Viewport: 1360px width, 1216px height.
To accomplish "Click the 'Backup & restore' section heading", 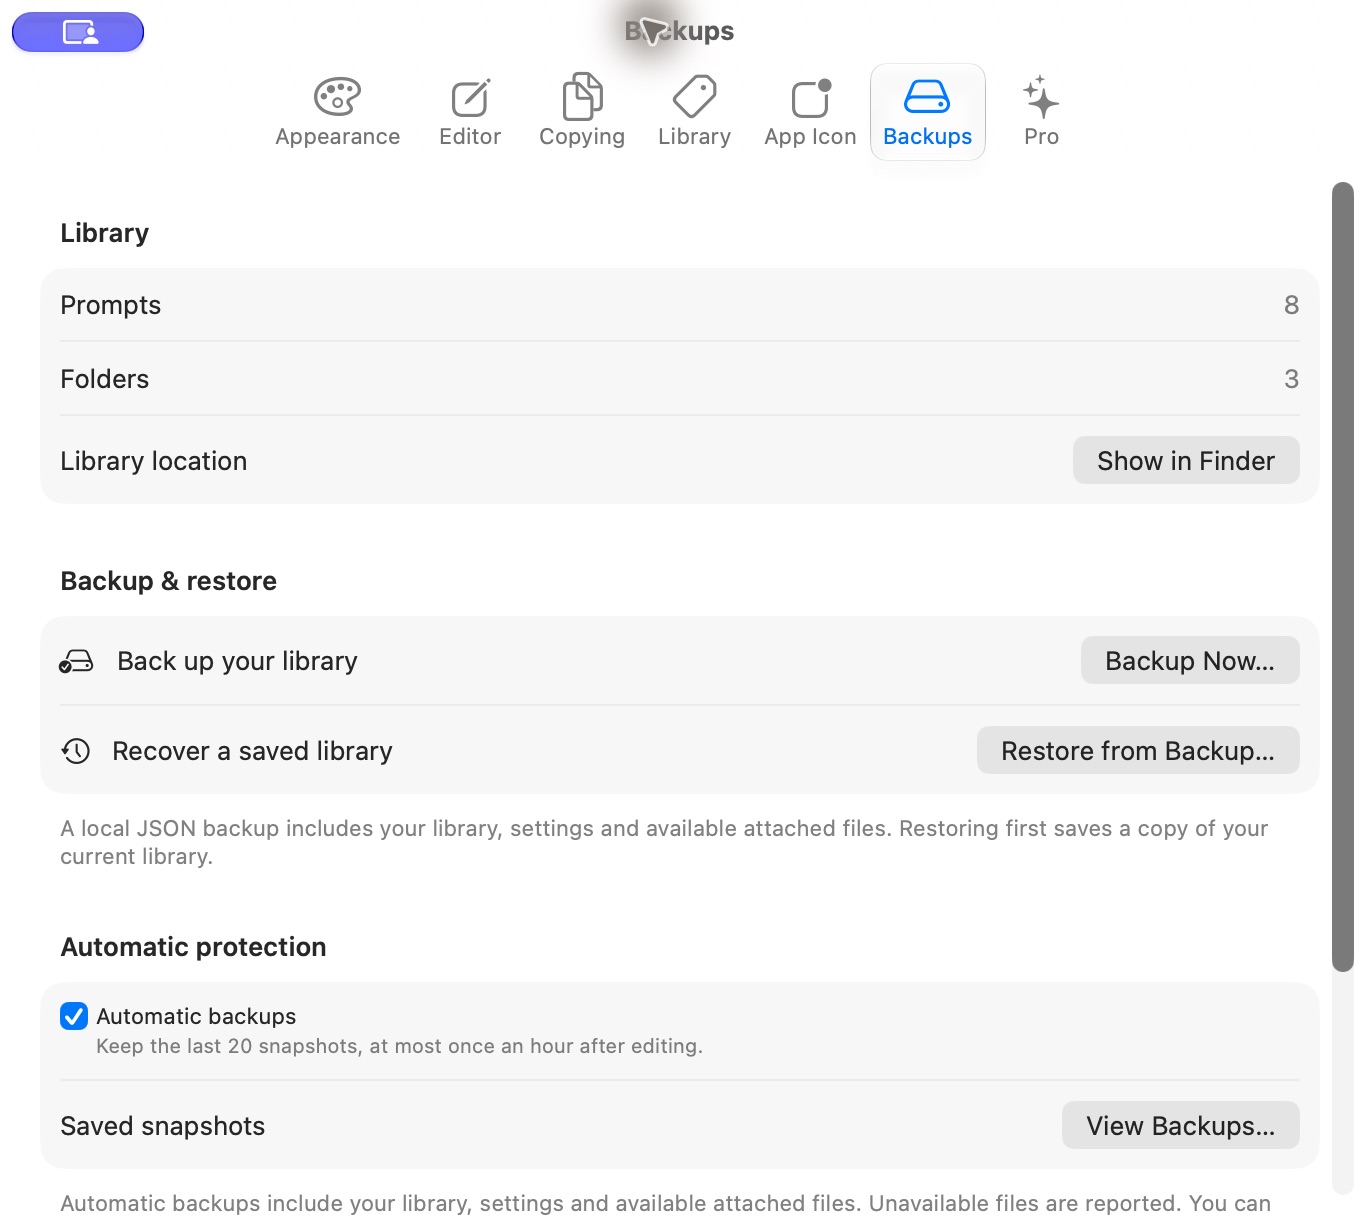I will [169, 581].
